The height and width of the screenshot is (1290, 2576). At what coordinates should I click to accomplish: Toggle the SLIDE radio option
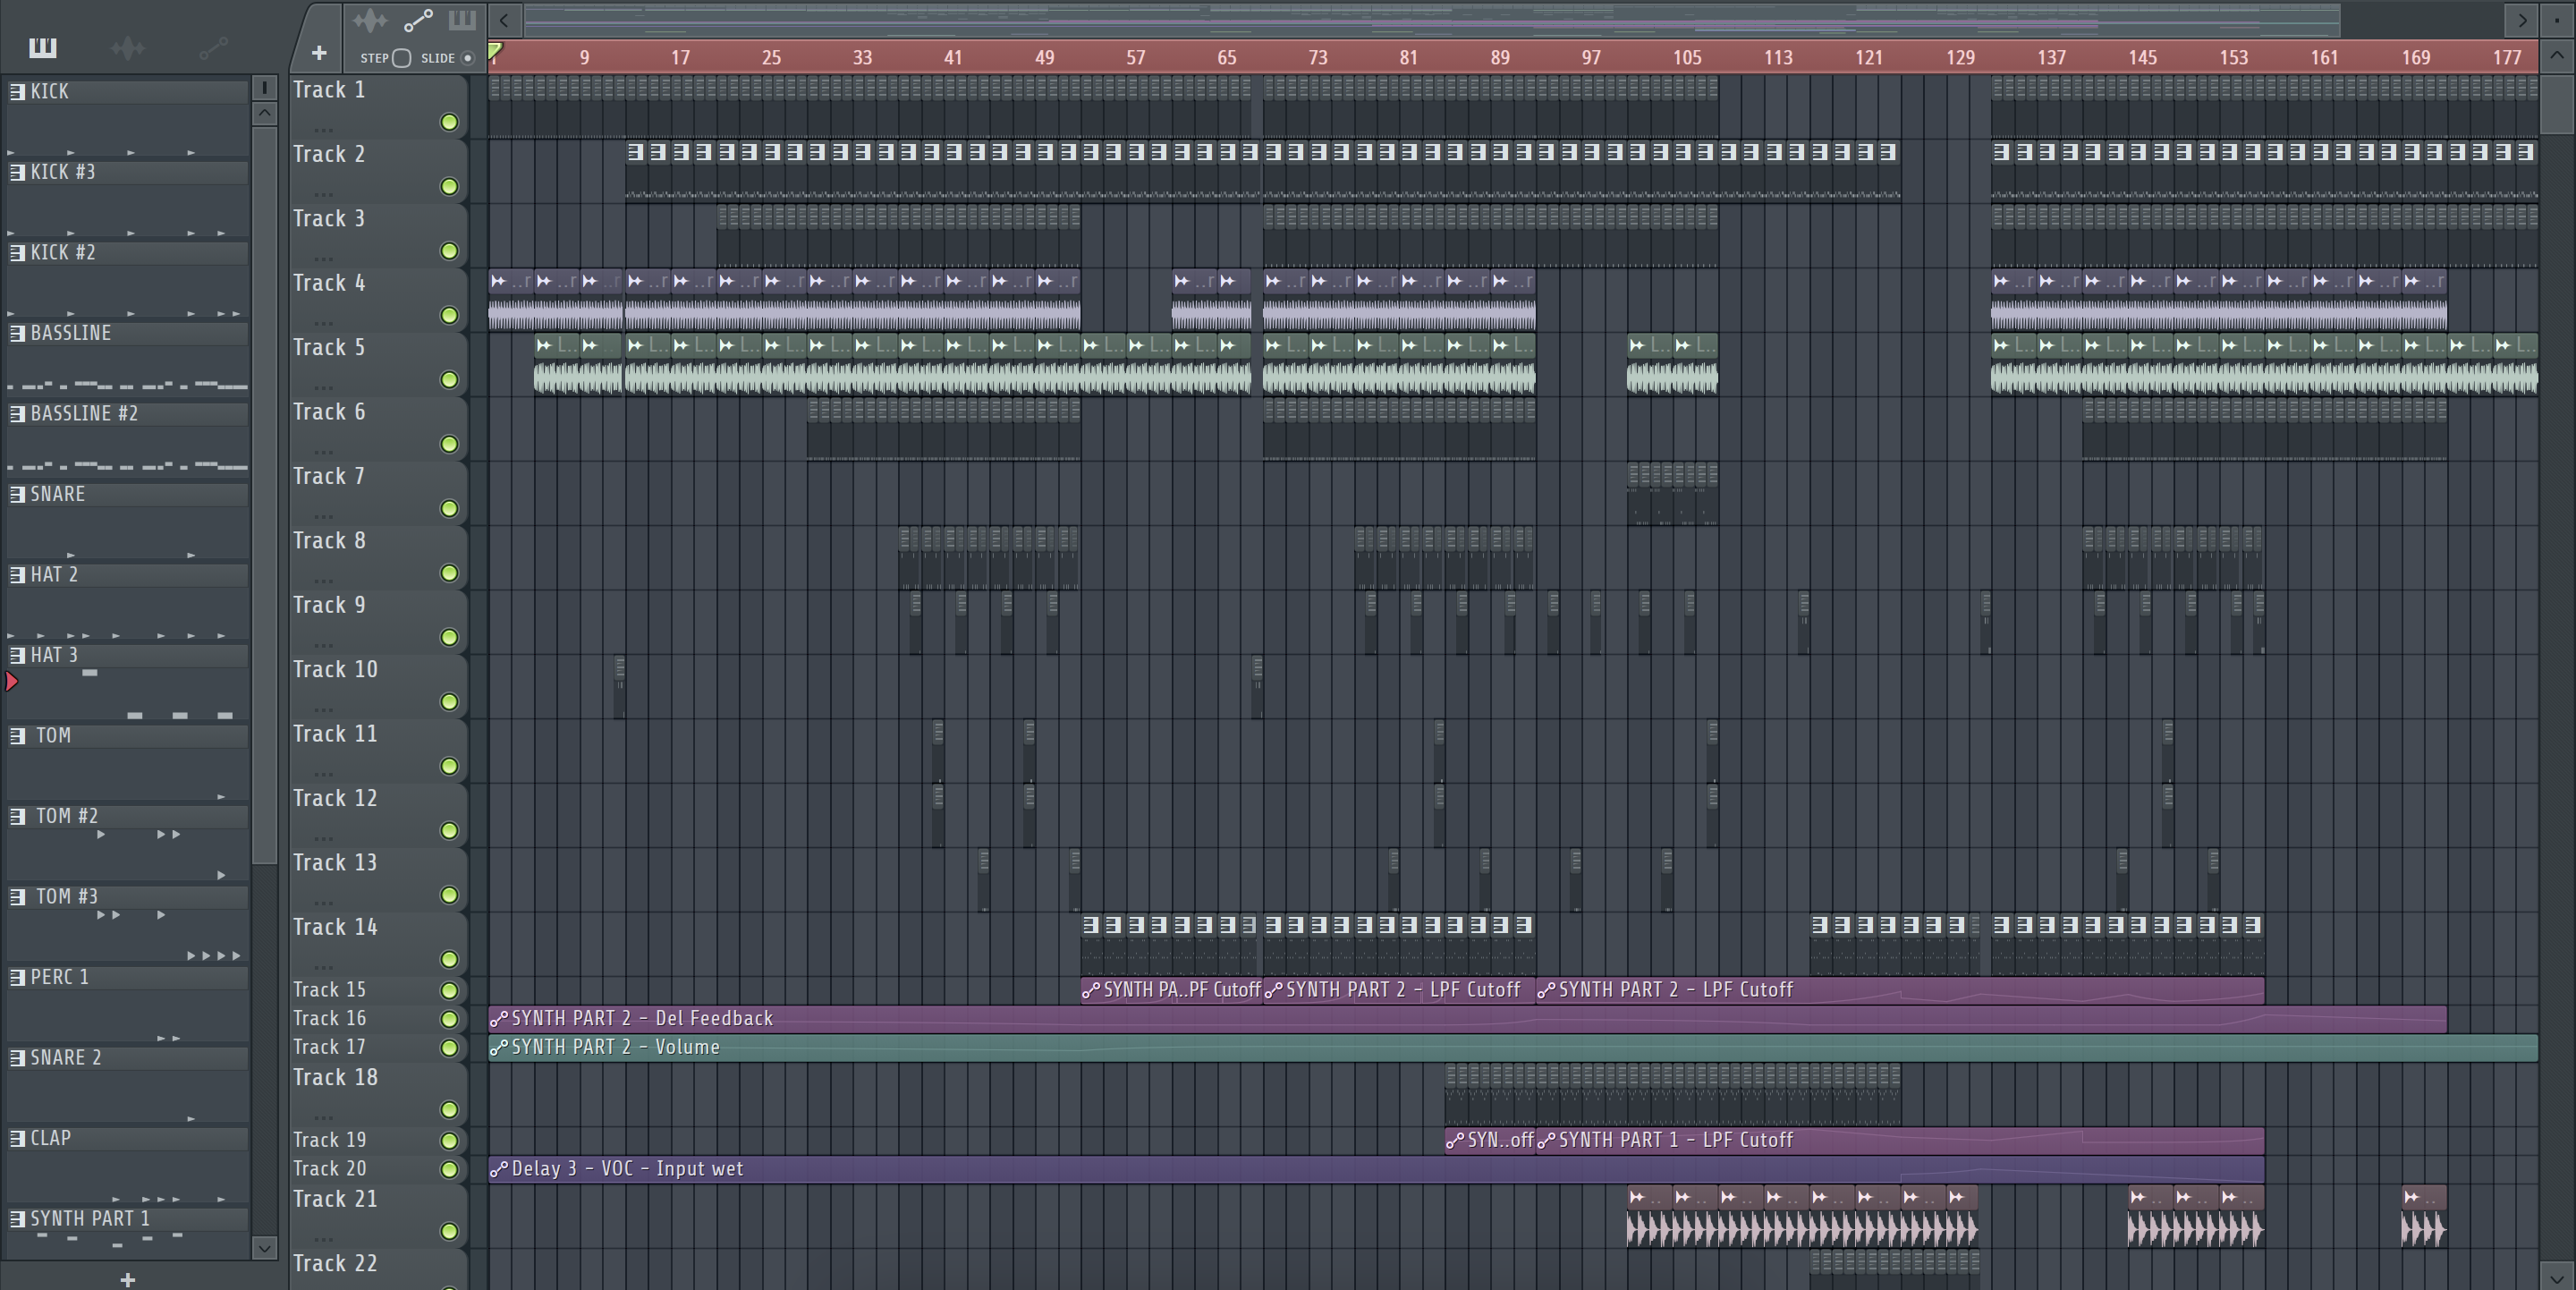[x=467, y=58]
